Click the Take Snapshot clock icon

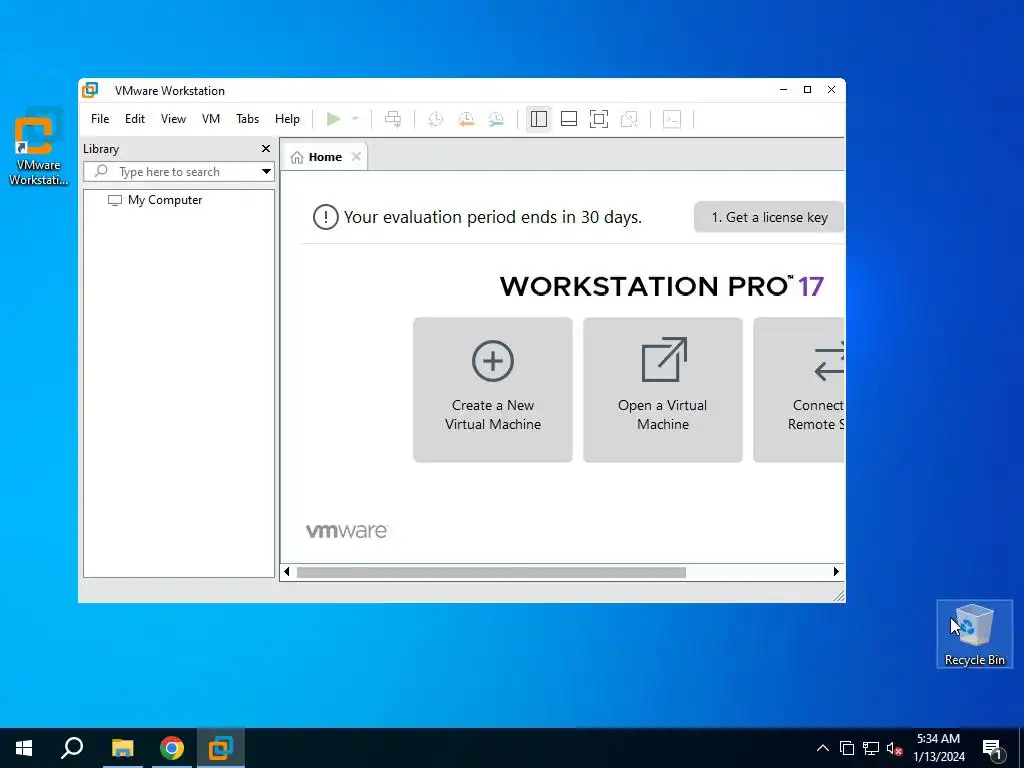436,119
